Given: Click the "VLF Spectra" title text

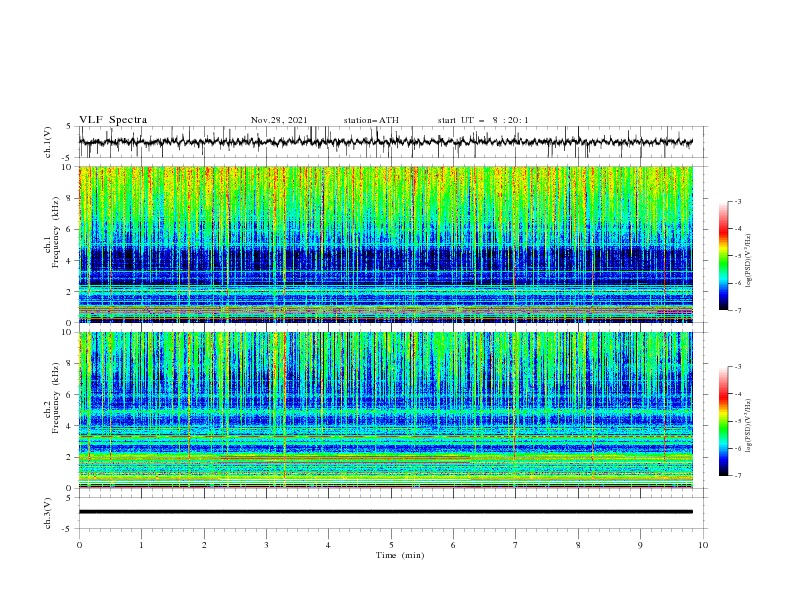Looking at the screenshot, I should pos(113,120).
